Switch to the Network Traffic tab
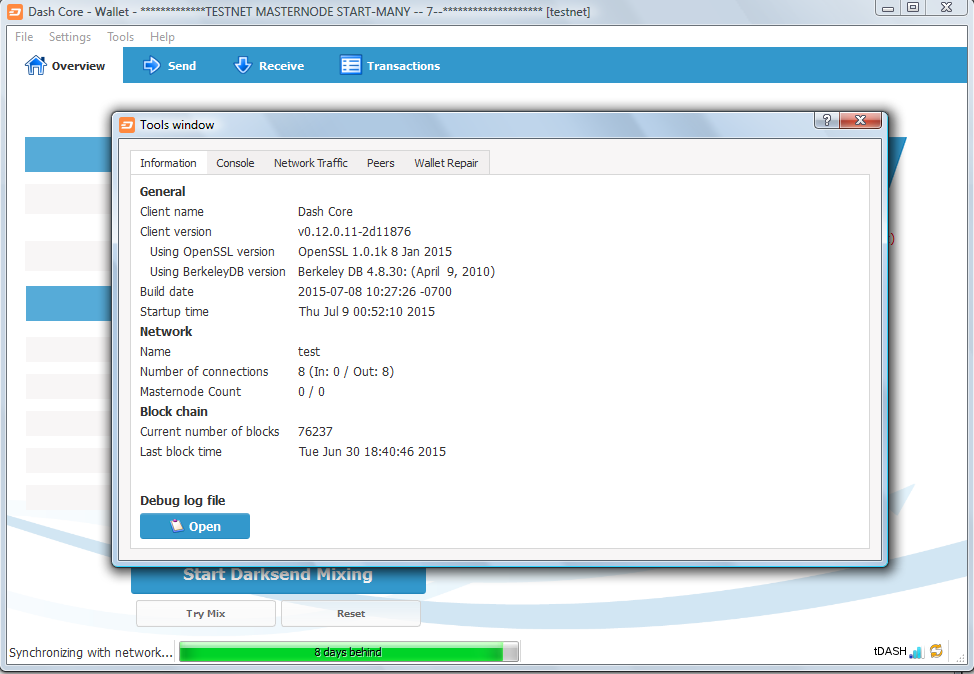The width and height of the screenshot is (974, 674). 311,163
